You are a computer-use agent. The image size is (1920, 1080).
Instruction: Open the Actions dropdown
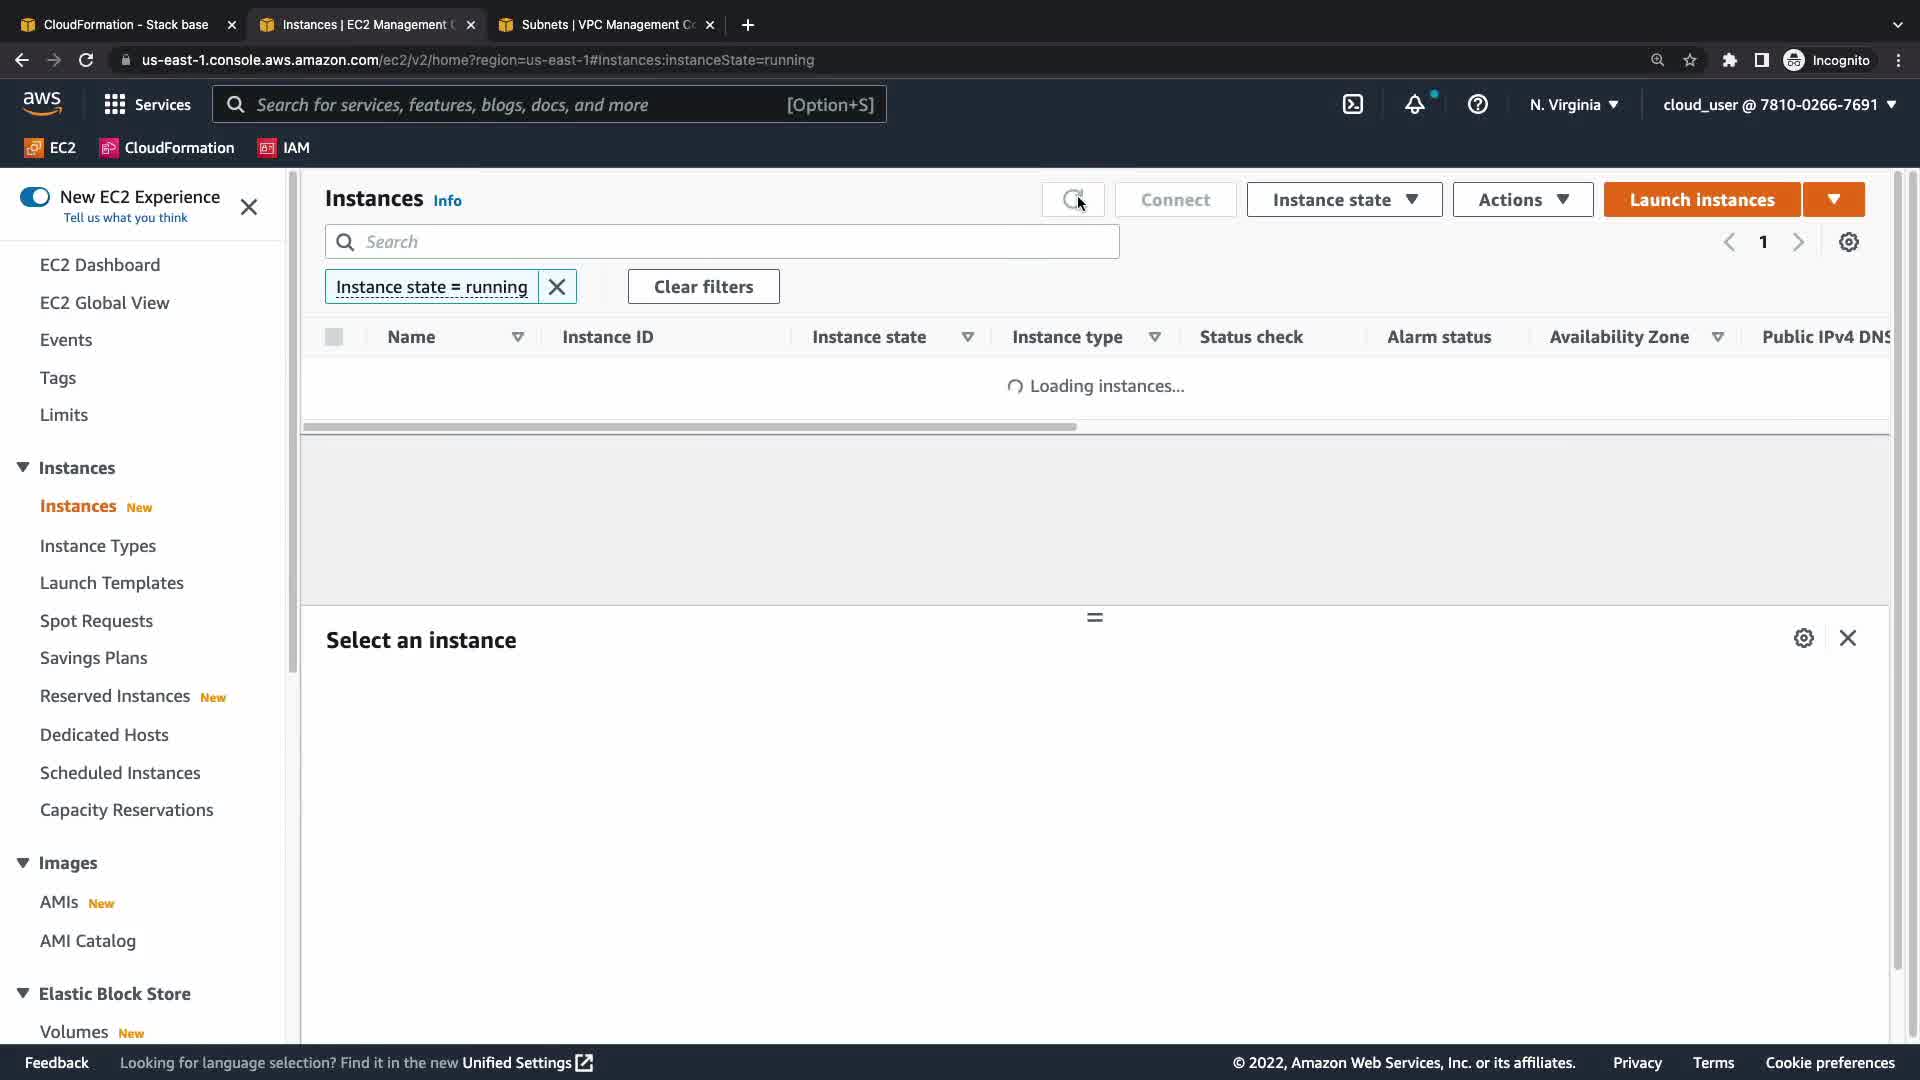pyautogui.click(x=1522, y=200)
